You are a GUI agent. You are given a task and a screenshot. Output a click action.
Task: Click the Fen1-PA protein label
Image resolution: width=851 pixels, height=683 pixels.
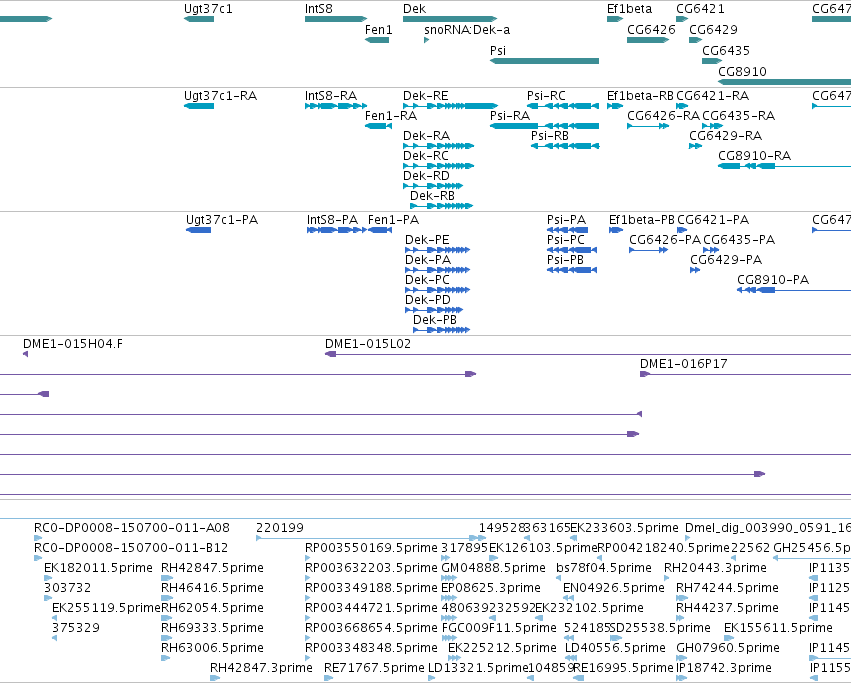(x=393, y=220)
